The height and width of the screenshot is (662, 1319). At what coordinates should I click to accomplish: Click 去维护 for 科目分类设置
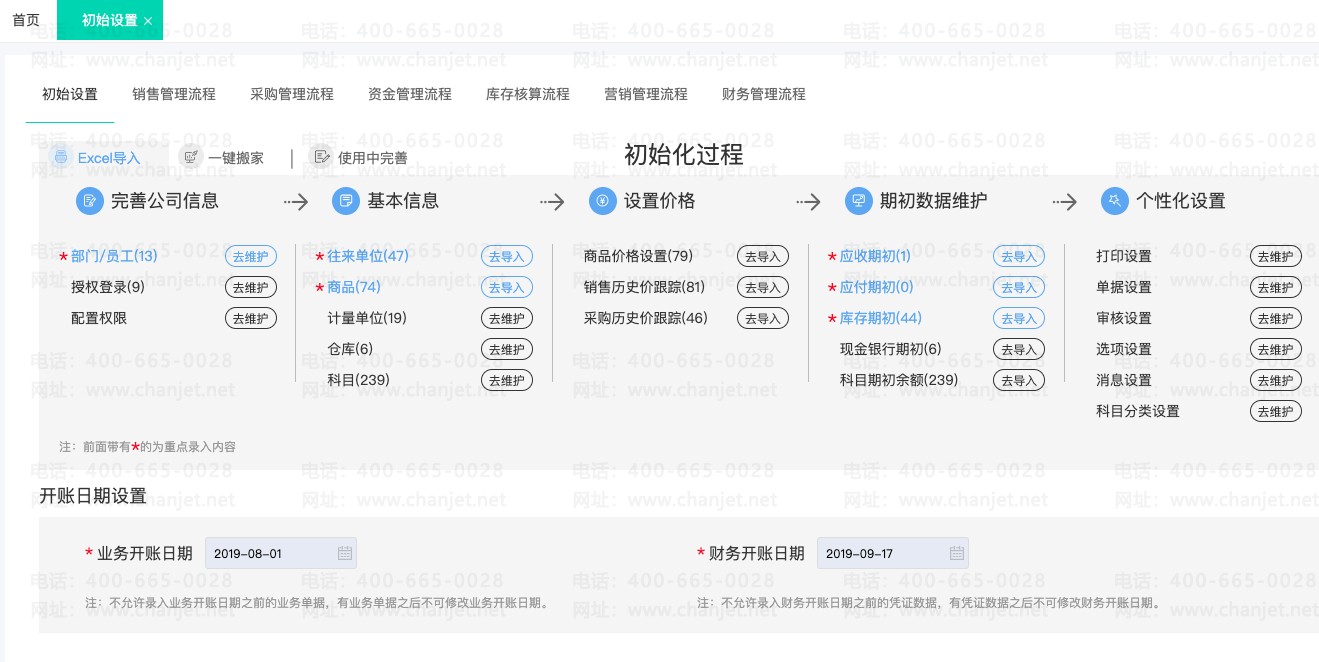coord(1276,412)
